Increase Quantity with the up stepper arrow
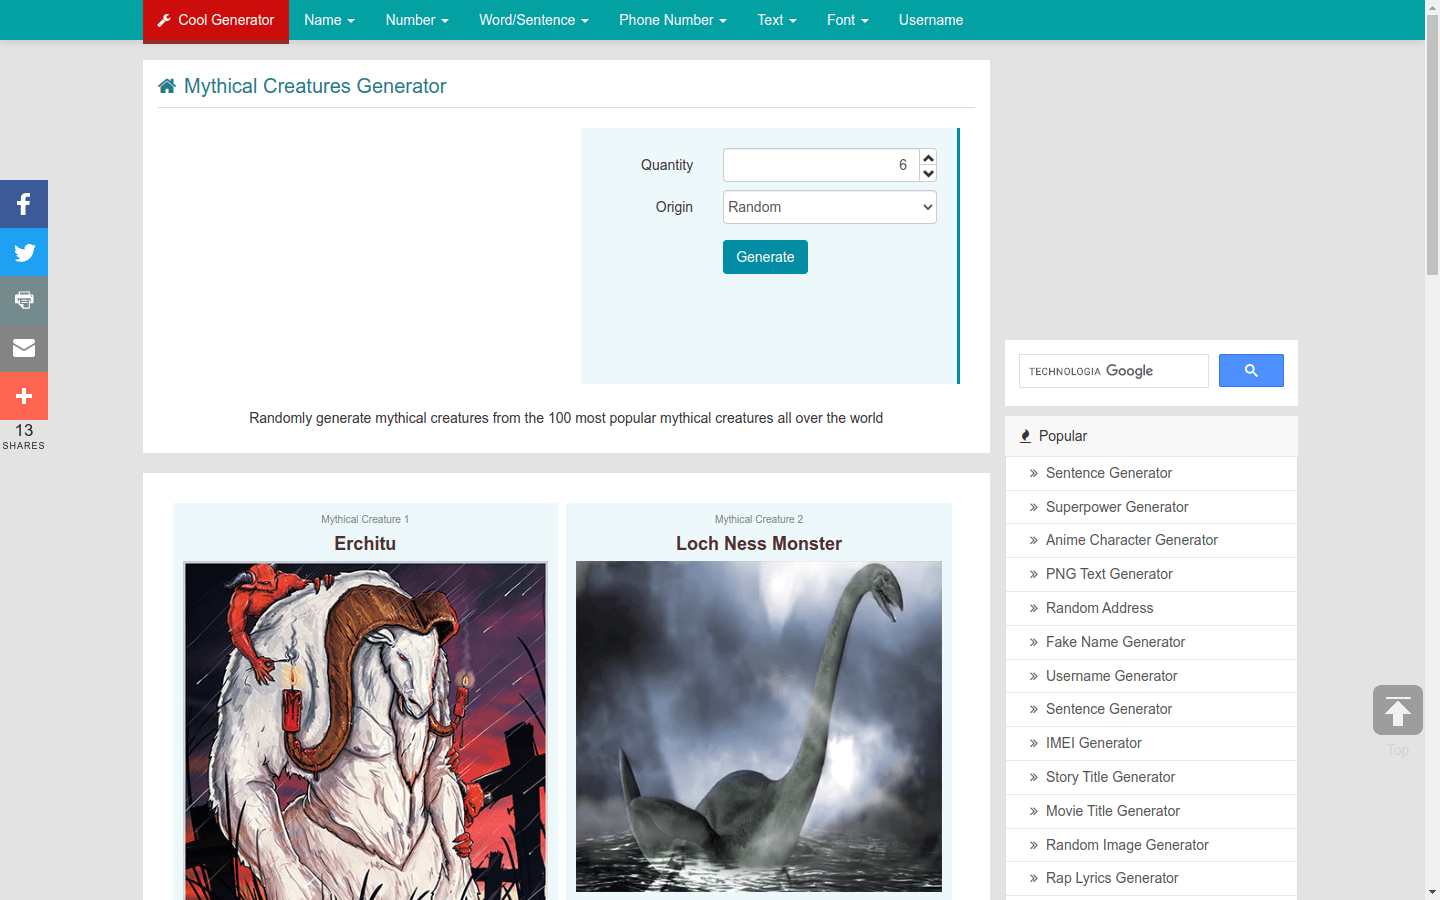Image resolution: width=1440 pixels, height=900 pixels. point(927,157)
